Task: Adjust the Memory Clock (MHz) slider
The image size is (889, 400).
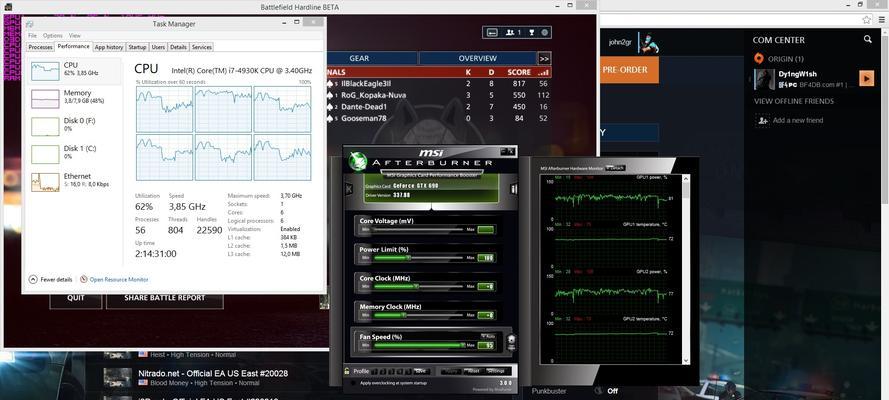Action: pos(417,315)
